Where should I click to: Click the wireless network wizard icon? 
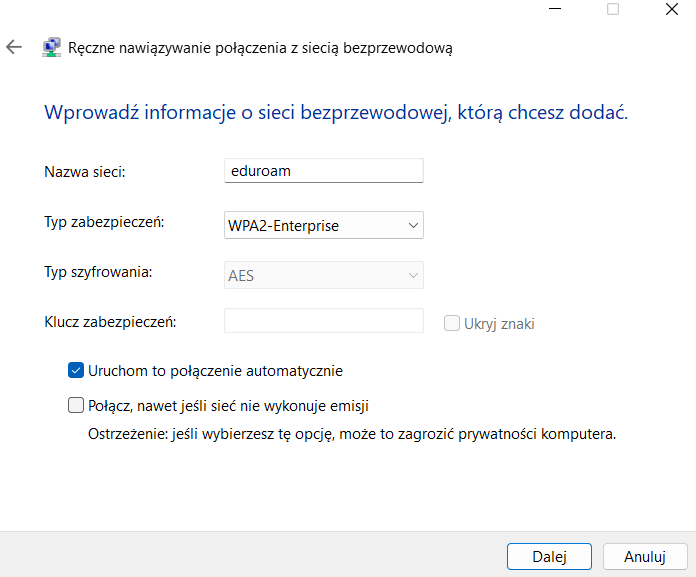click(x=51, y=47)
